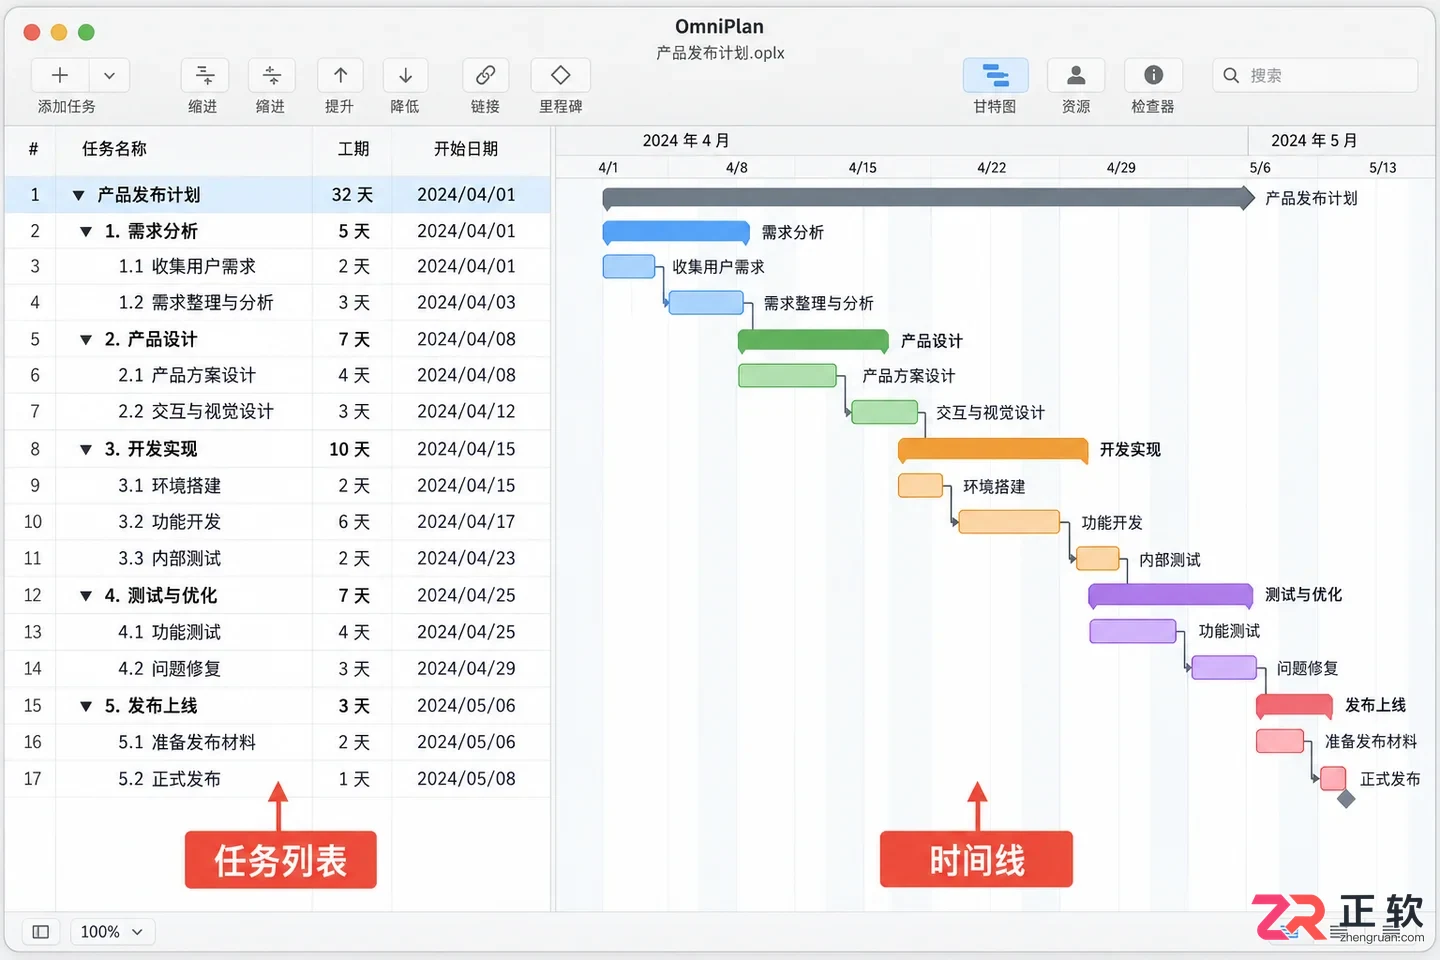Open the 添加任务 dropdown chevron
Screen dimensions: 1440x960
click(109, 75)
